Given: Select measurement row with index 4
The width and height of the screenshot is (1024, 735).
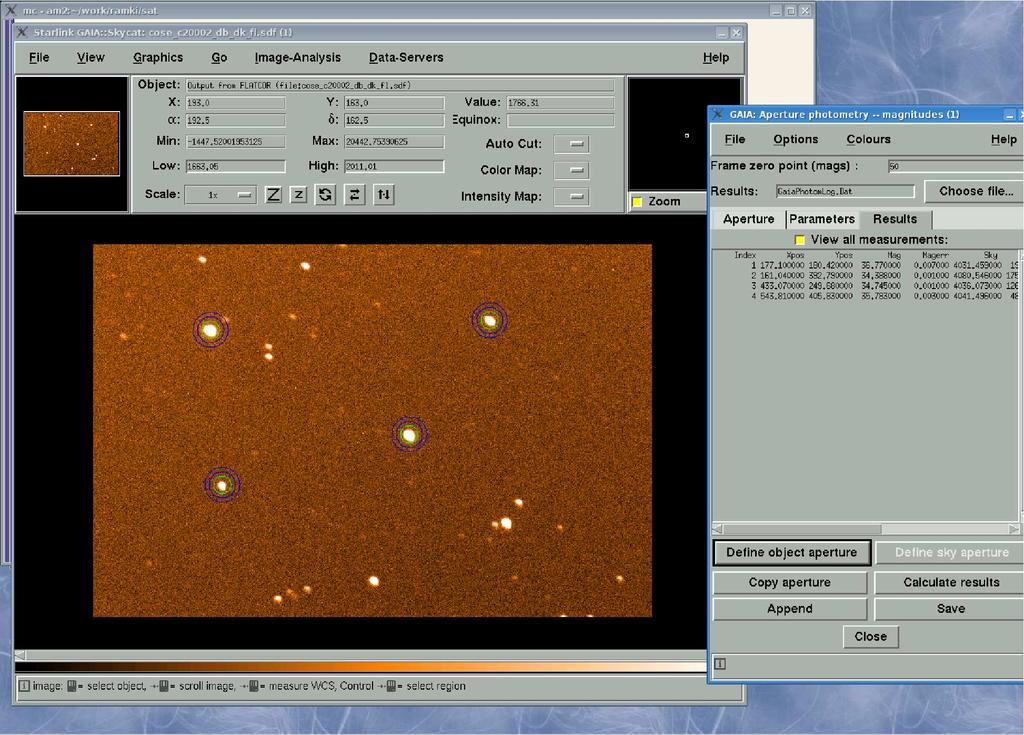Looking at the screenshot, I should (x=865, y=297).
